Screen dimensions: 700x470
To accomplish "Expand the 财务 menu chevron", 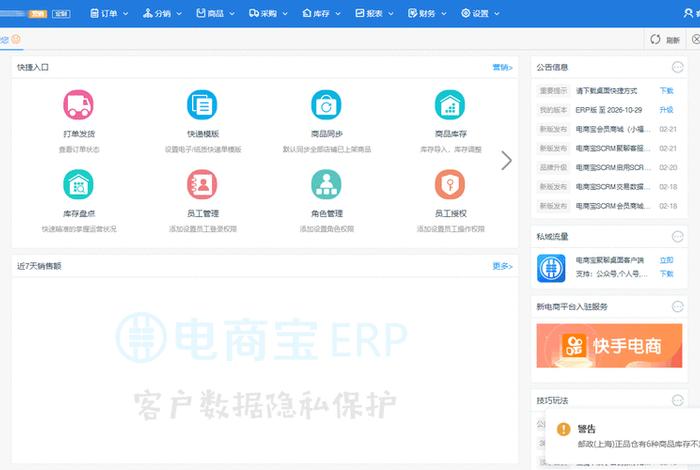I will [444, 14].
